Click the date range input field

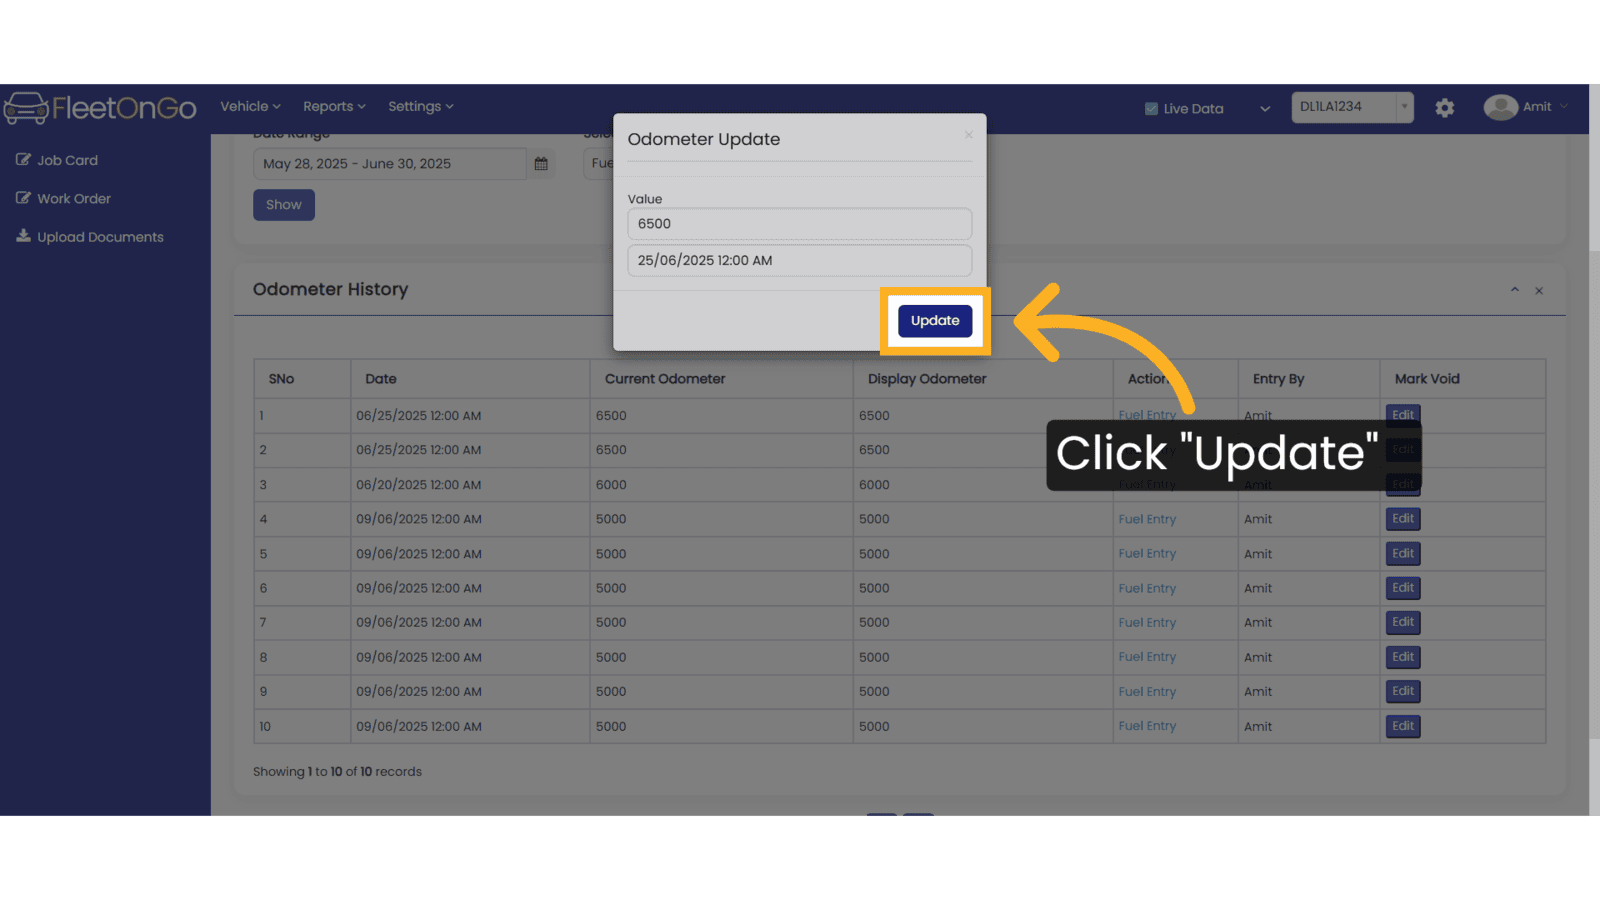tap(390, 164)
